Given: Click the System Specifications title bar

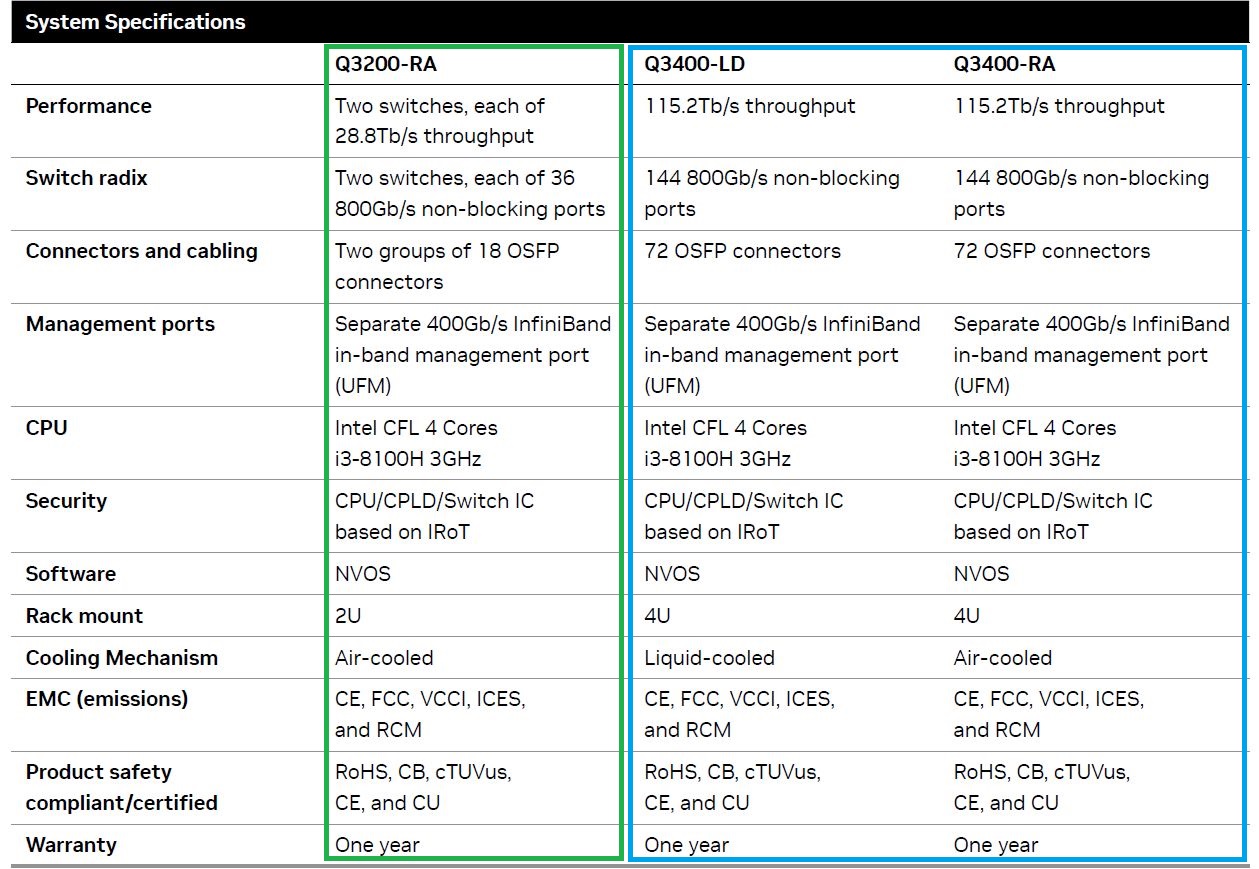Looking at the screenshot, I should pos(135,21).
